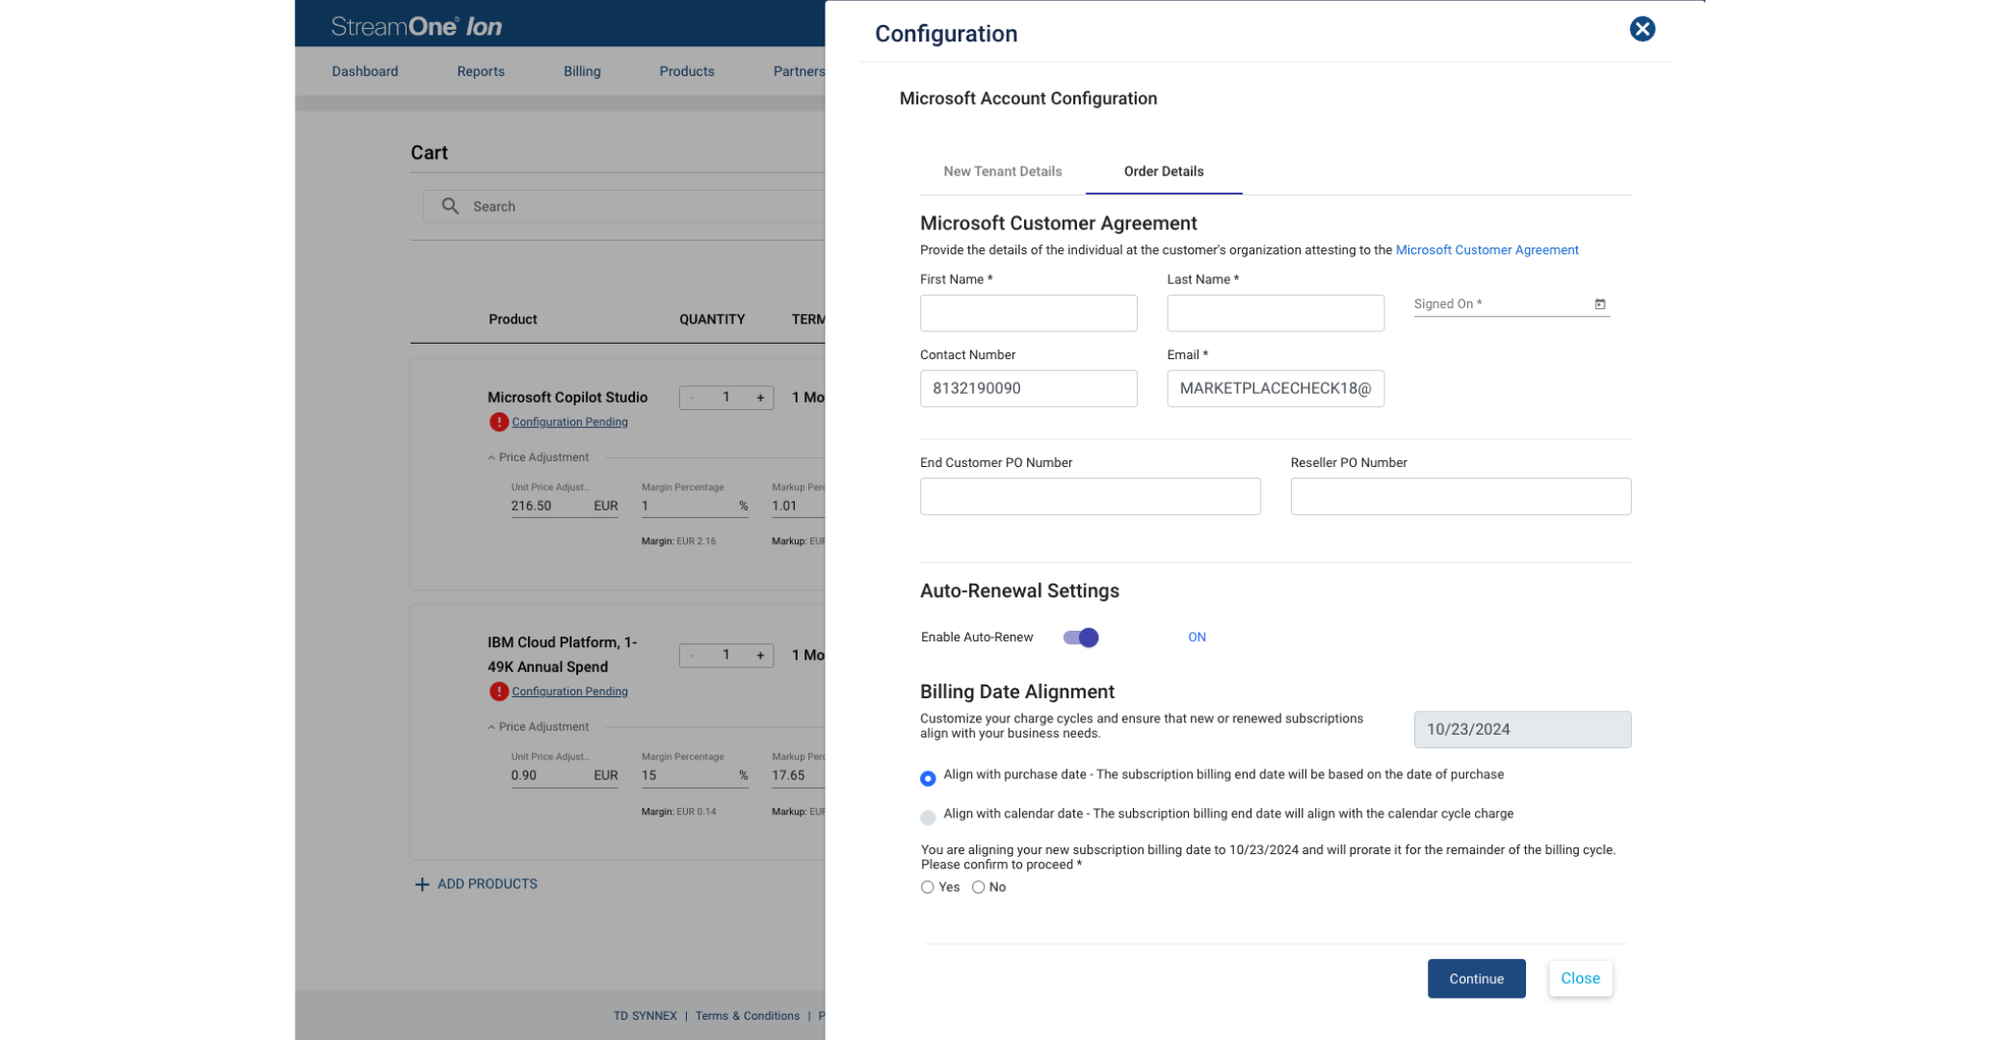
Task: Open Terms & Conditions footer link
Action: (x=747, y=1016)
